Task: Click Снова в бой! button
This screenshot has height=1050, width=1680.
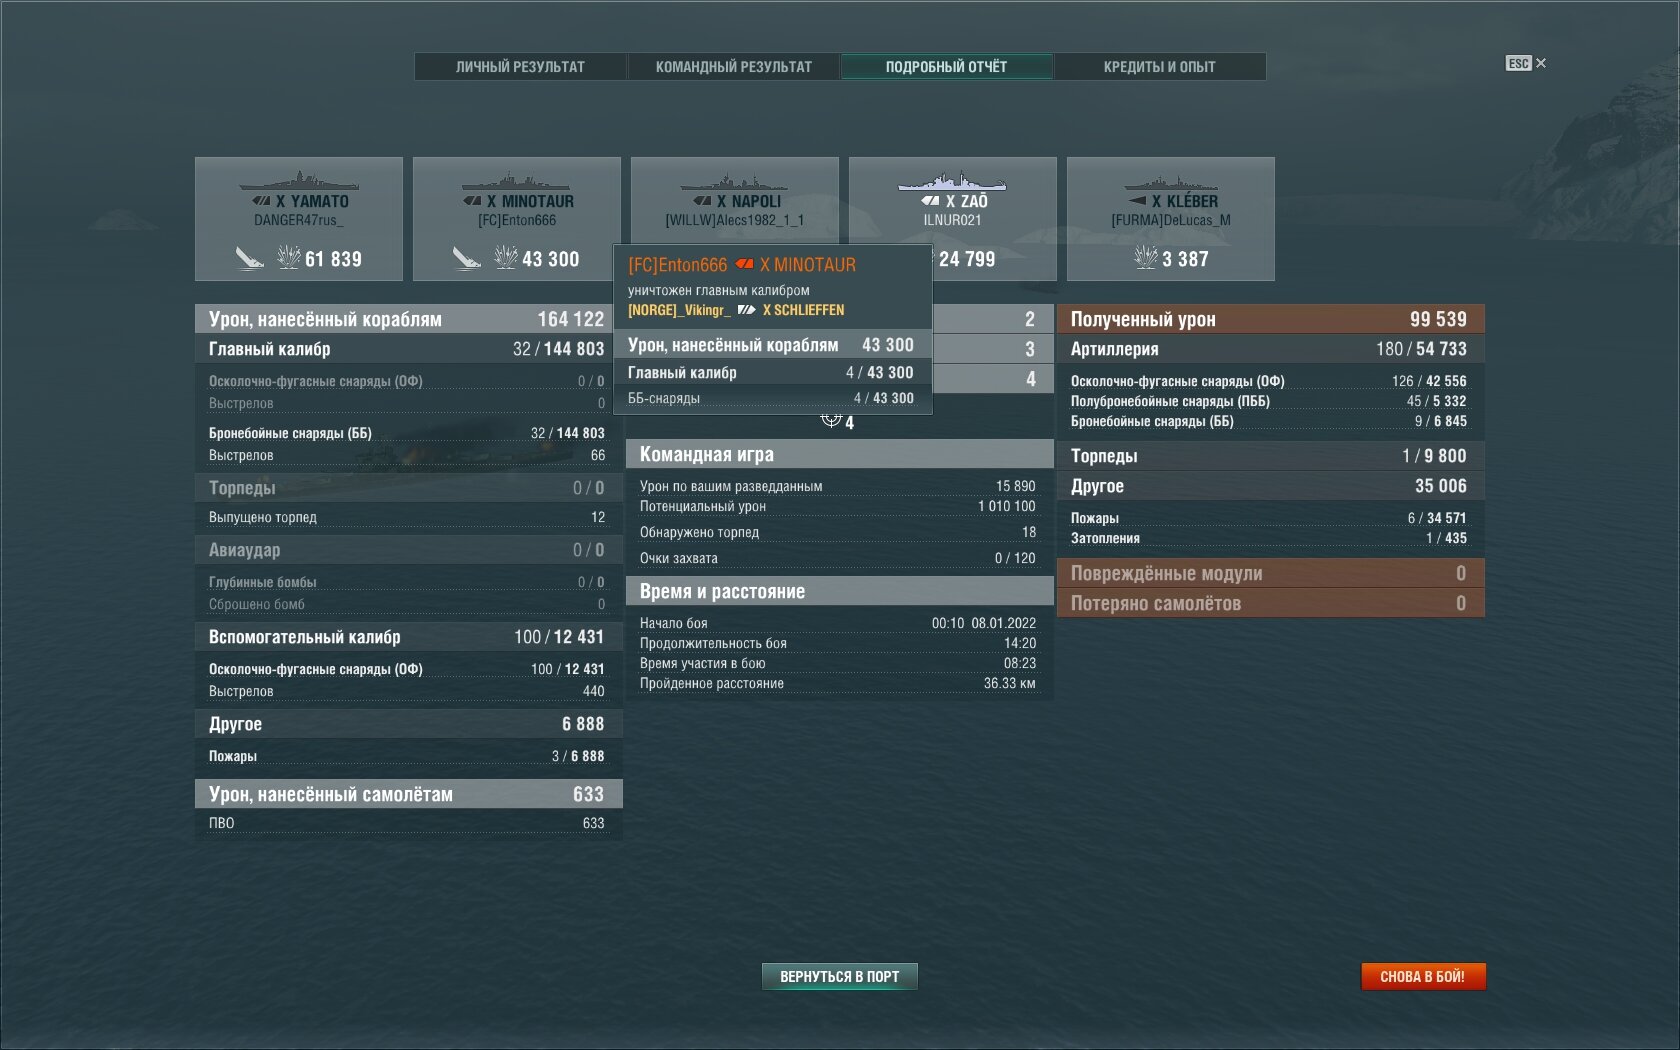Action: click(x=1423, y=976)
